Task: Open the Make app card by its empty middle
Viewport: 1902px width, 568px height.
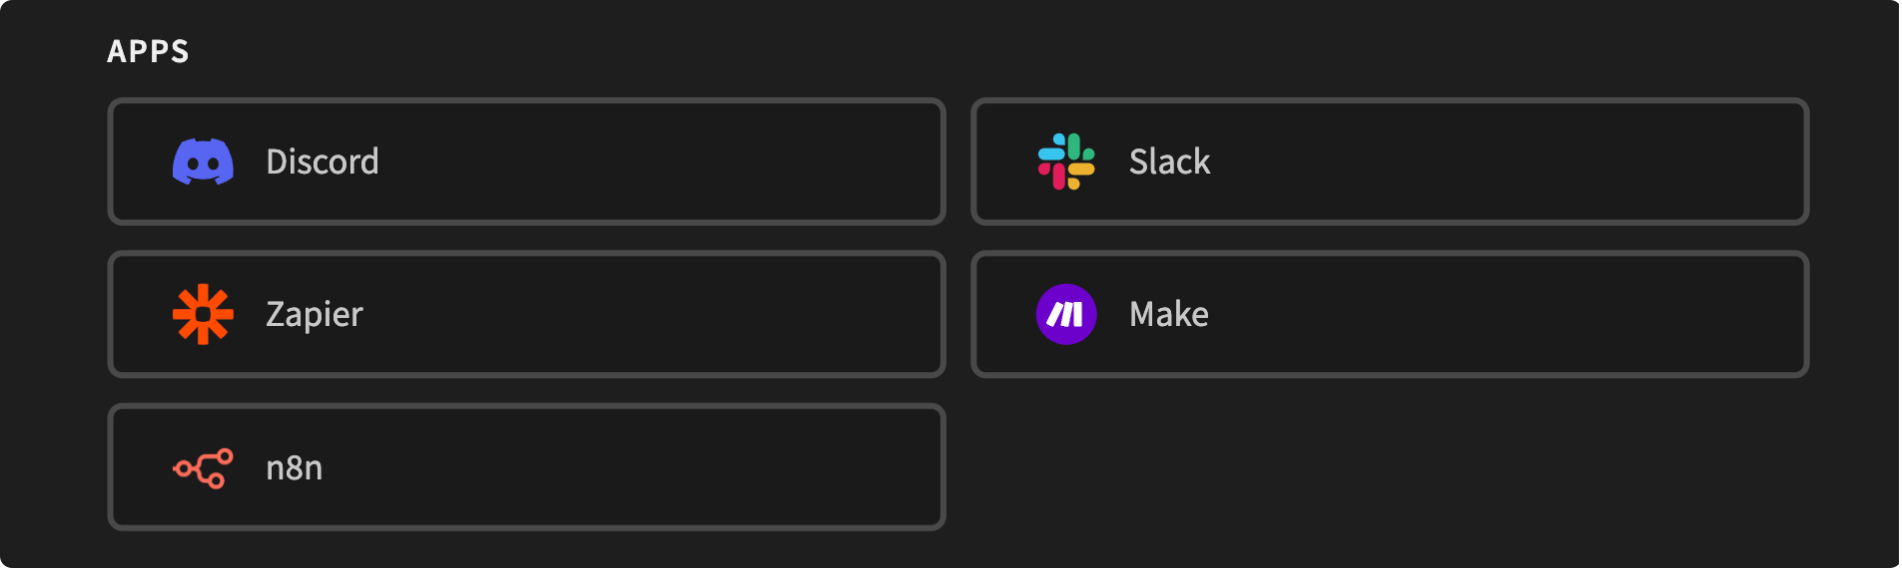Action: 1500,314
